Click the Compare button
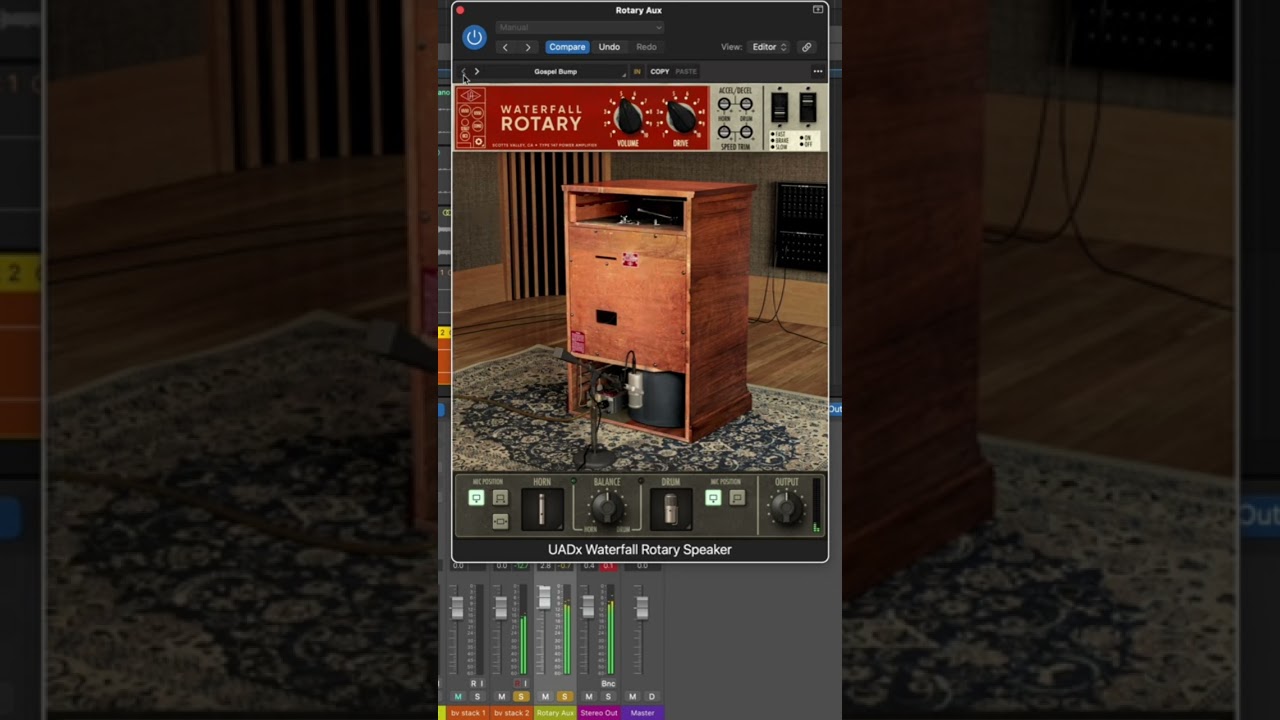1280x720 pixels. pyautogui.click(x=567, y=47)
